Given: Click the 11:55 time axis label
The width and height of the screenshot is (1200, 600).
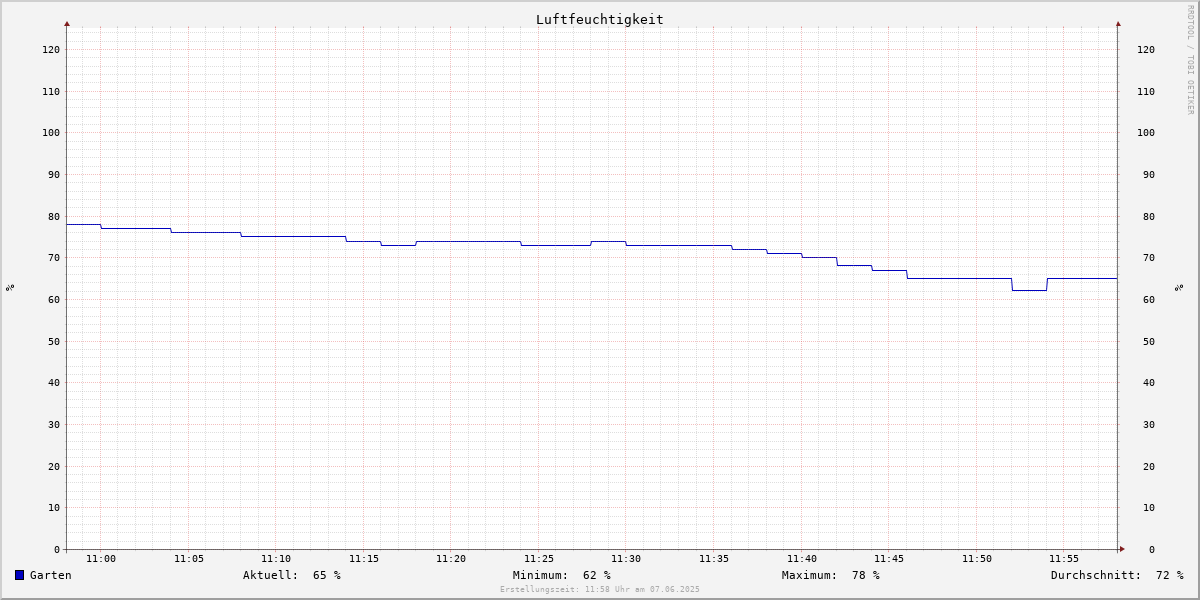Looking at the screenshot, I should click(1064, 559).
